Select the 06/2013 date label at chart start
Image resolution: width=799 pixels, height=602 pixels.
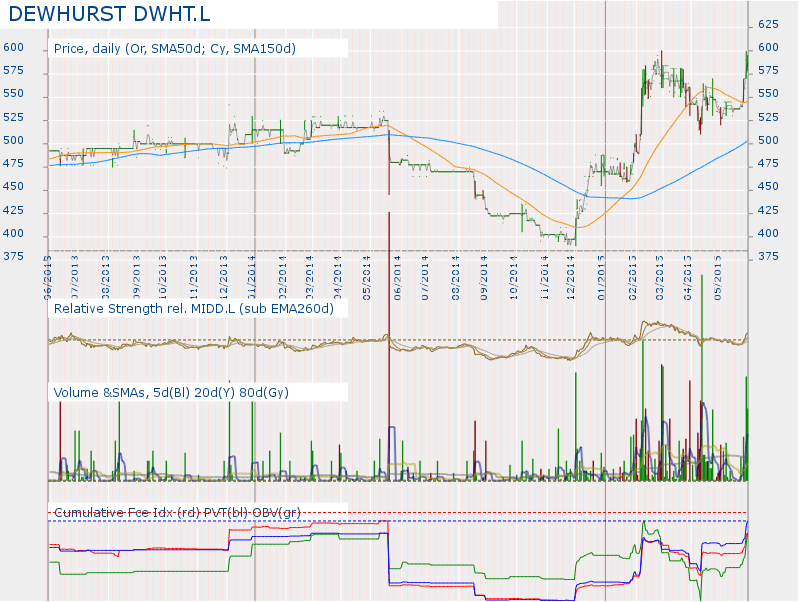coord(48,273)
